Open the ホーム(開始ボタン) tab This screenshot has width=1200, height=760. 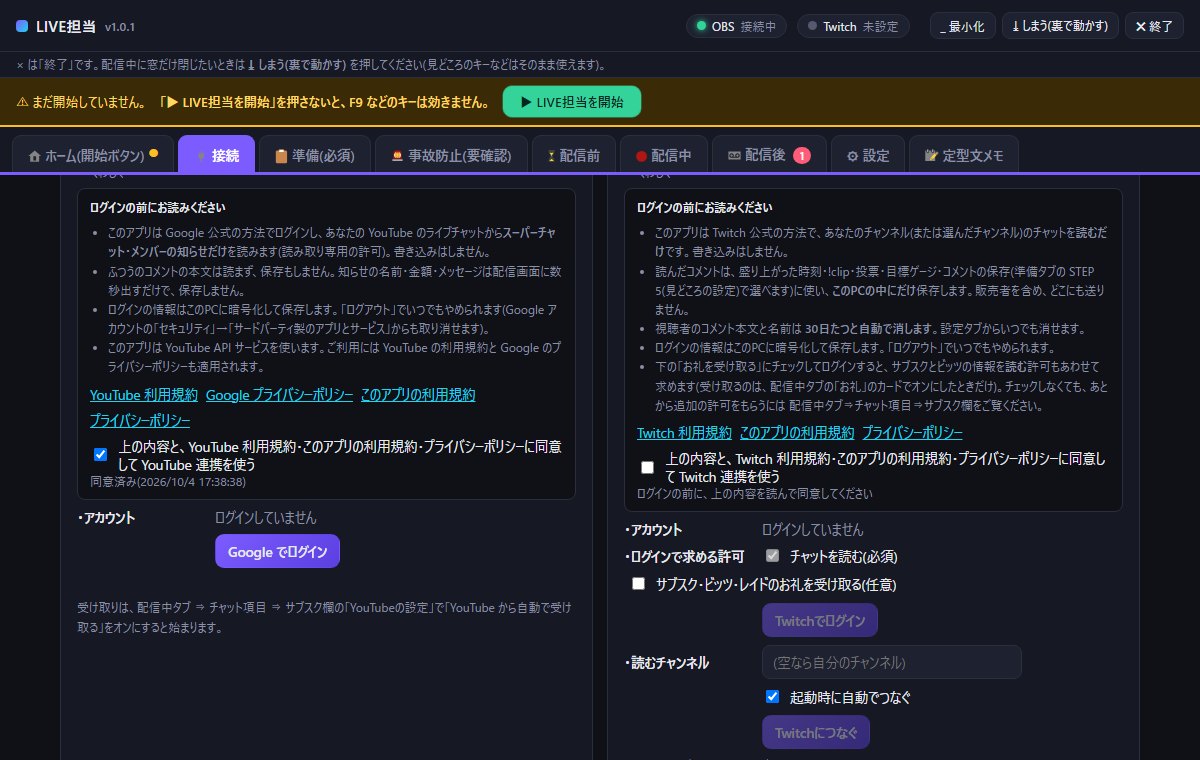(93, 155)
